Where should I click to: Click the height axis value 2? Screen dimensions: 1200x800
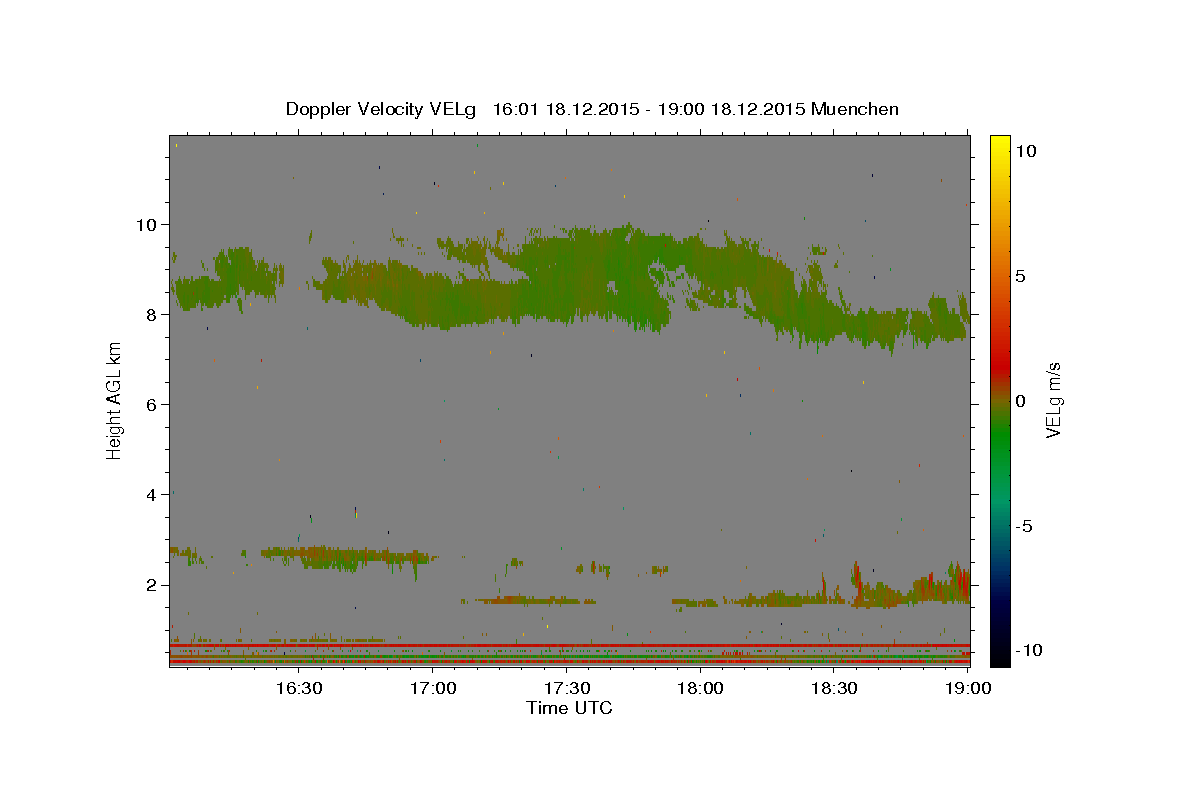point(153,585)
